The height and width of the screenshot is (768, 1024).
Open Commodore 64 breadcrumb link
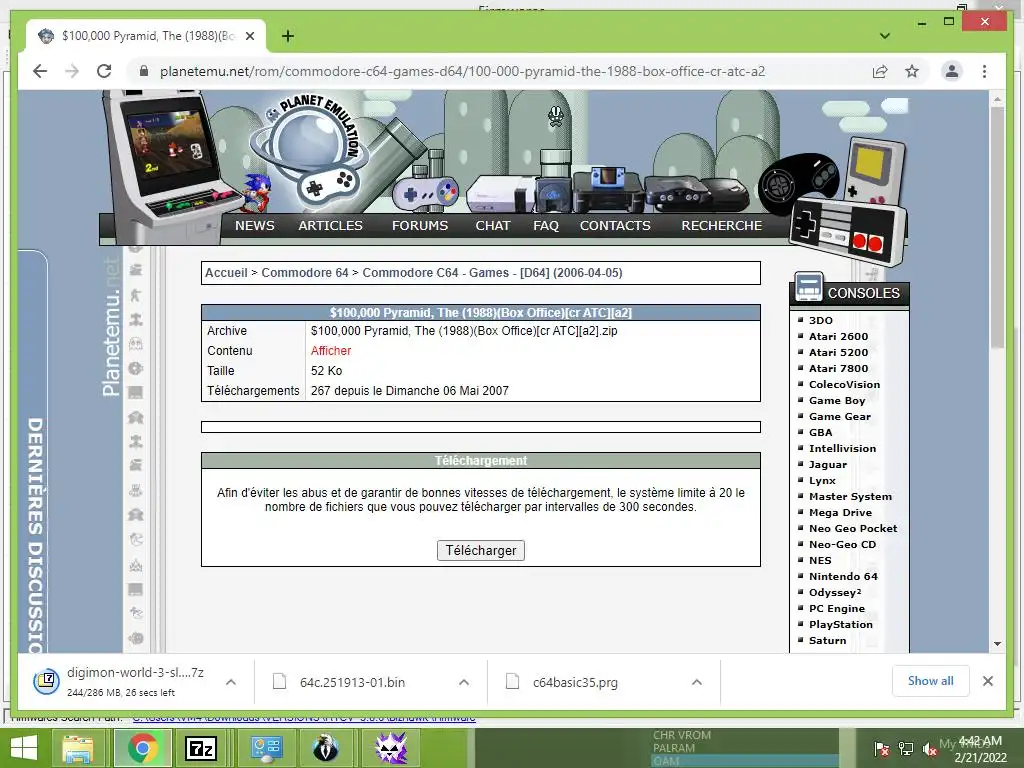click(305, 273)
